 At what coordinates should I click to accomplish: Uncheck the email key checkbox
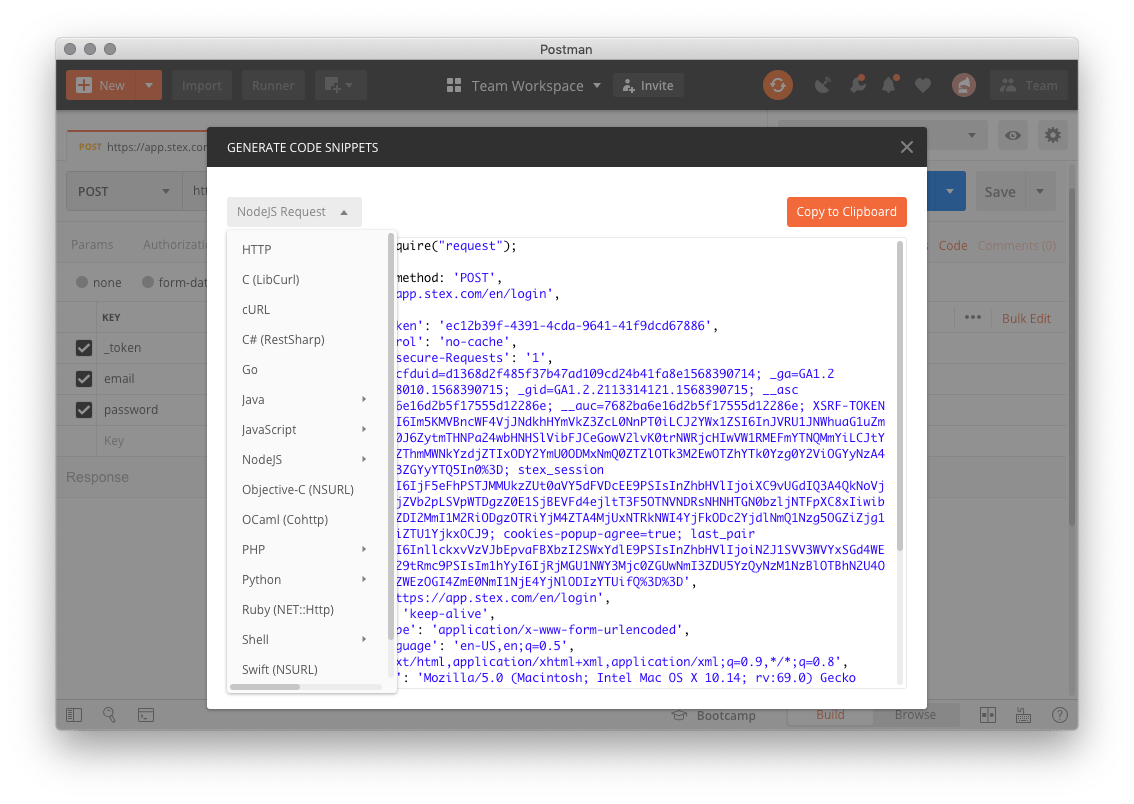click(x=84, y=379)
